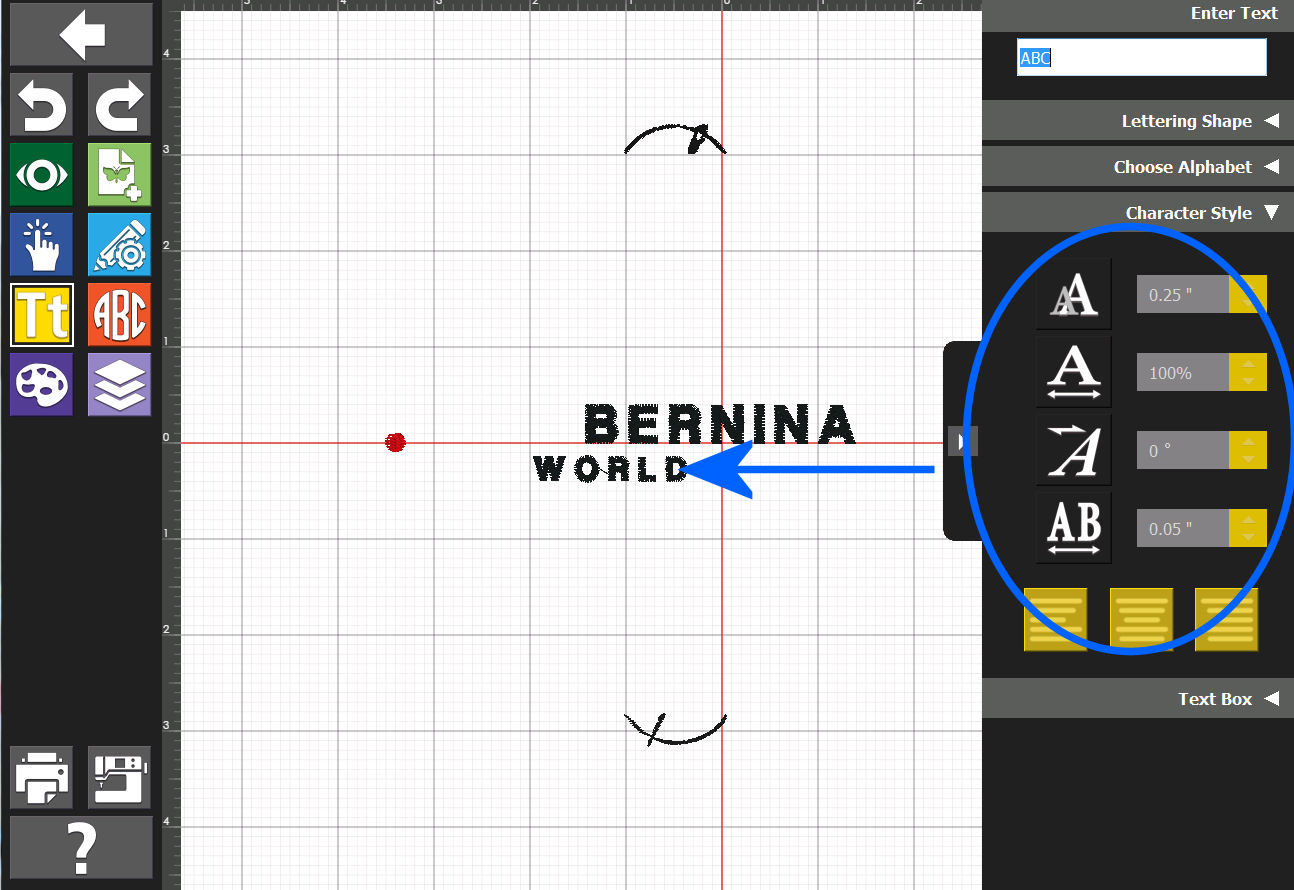Screen dimensions: 1294x890
Task: Adjust slant with 0 ° stepper arrows
Action: [1248, 451]
